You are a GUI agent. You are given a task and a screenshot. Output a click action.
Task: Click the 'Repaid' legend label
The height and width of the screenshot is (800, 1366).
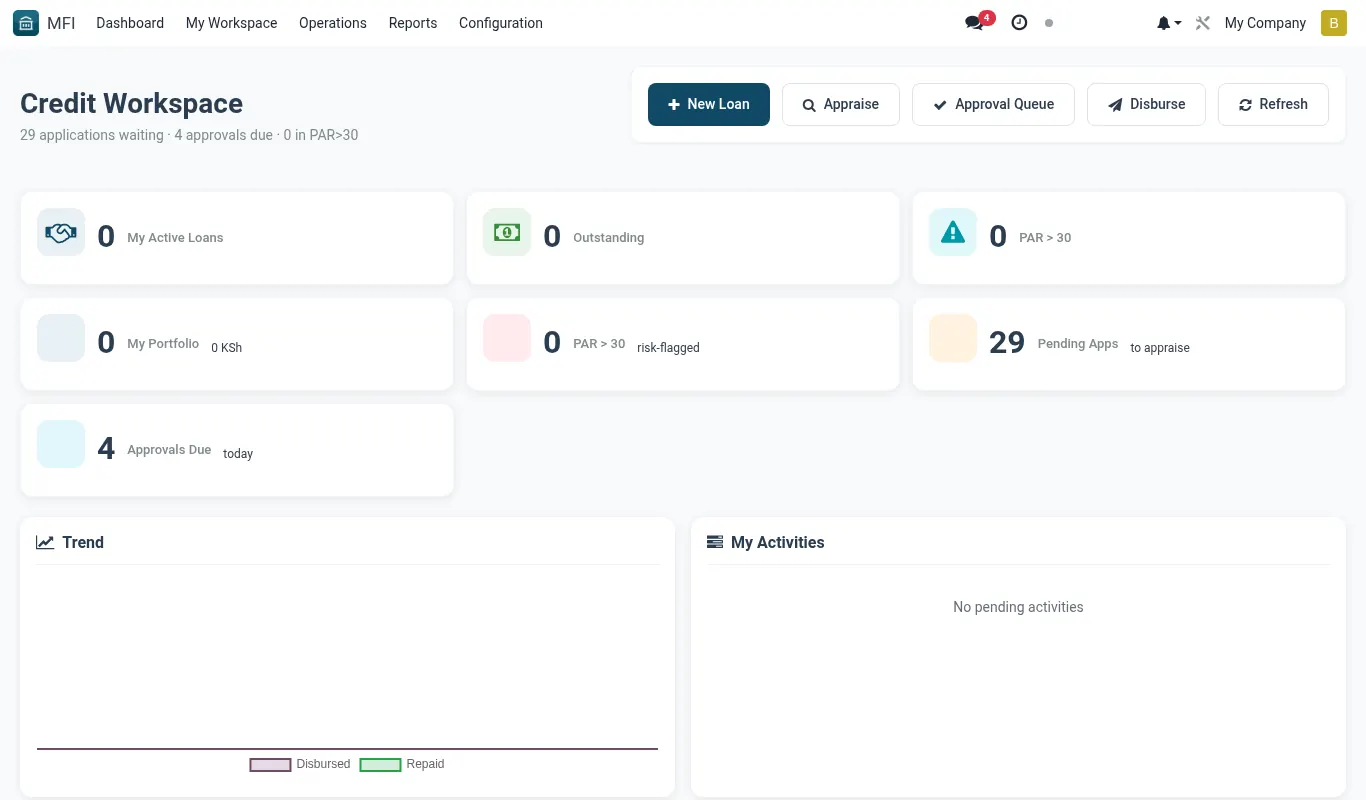(425, 764)
